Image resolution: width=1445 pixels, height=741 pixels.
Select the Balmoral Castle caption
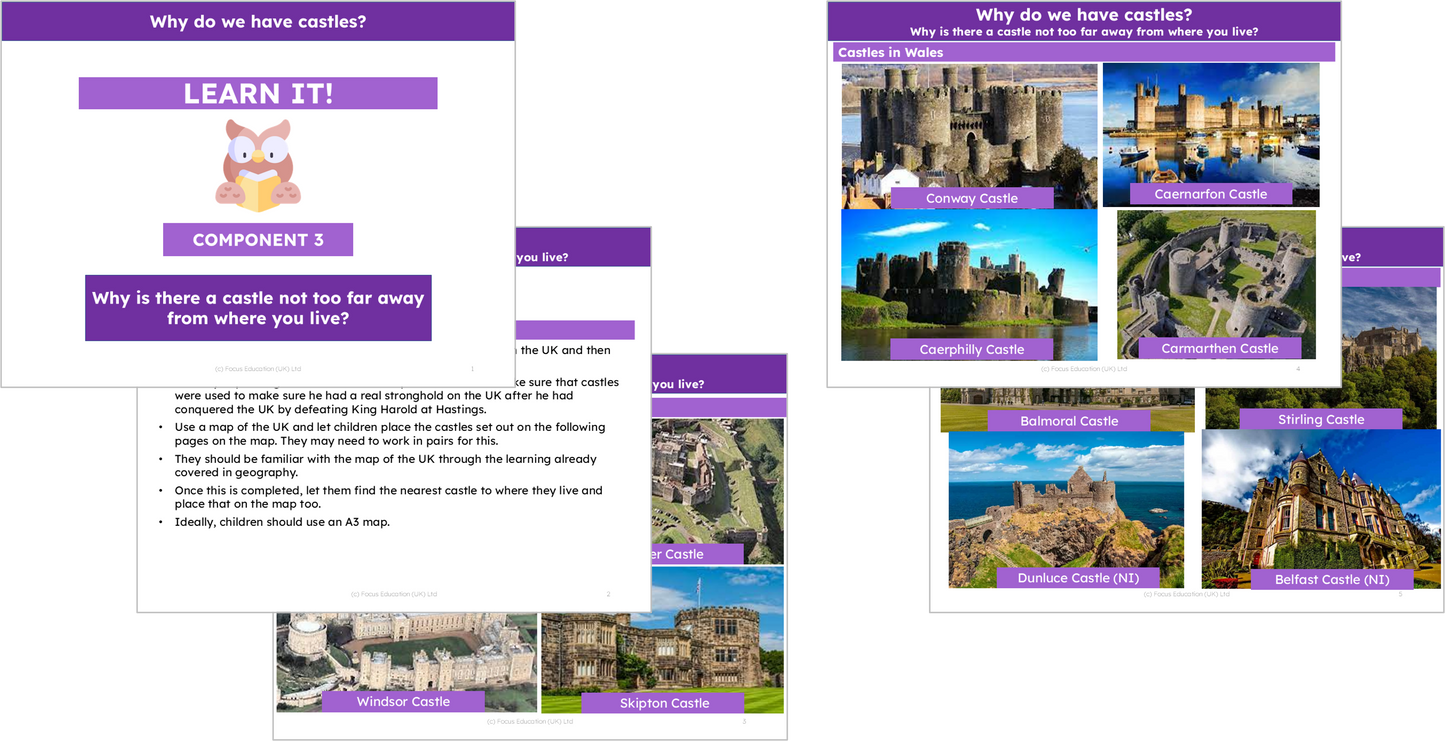(x=1069, y=421)
